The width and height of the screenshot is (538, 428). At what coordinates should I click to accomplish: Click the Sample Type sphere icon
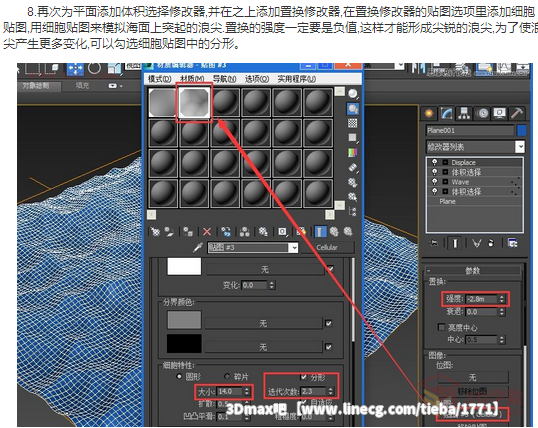(353, 93)
